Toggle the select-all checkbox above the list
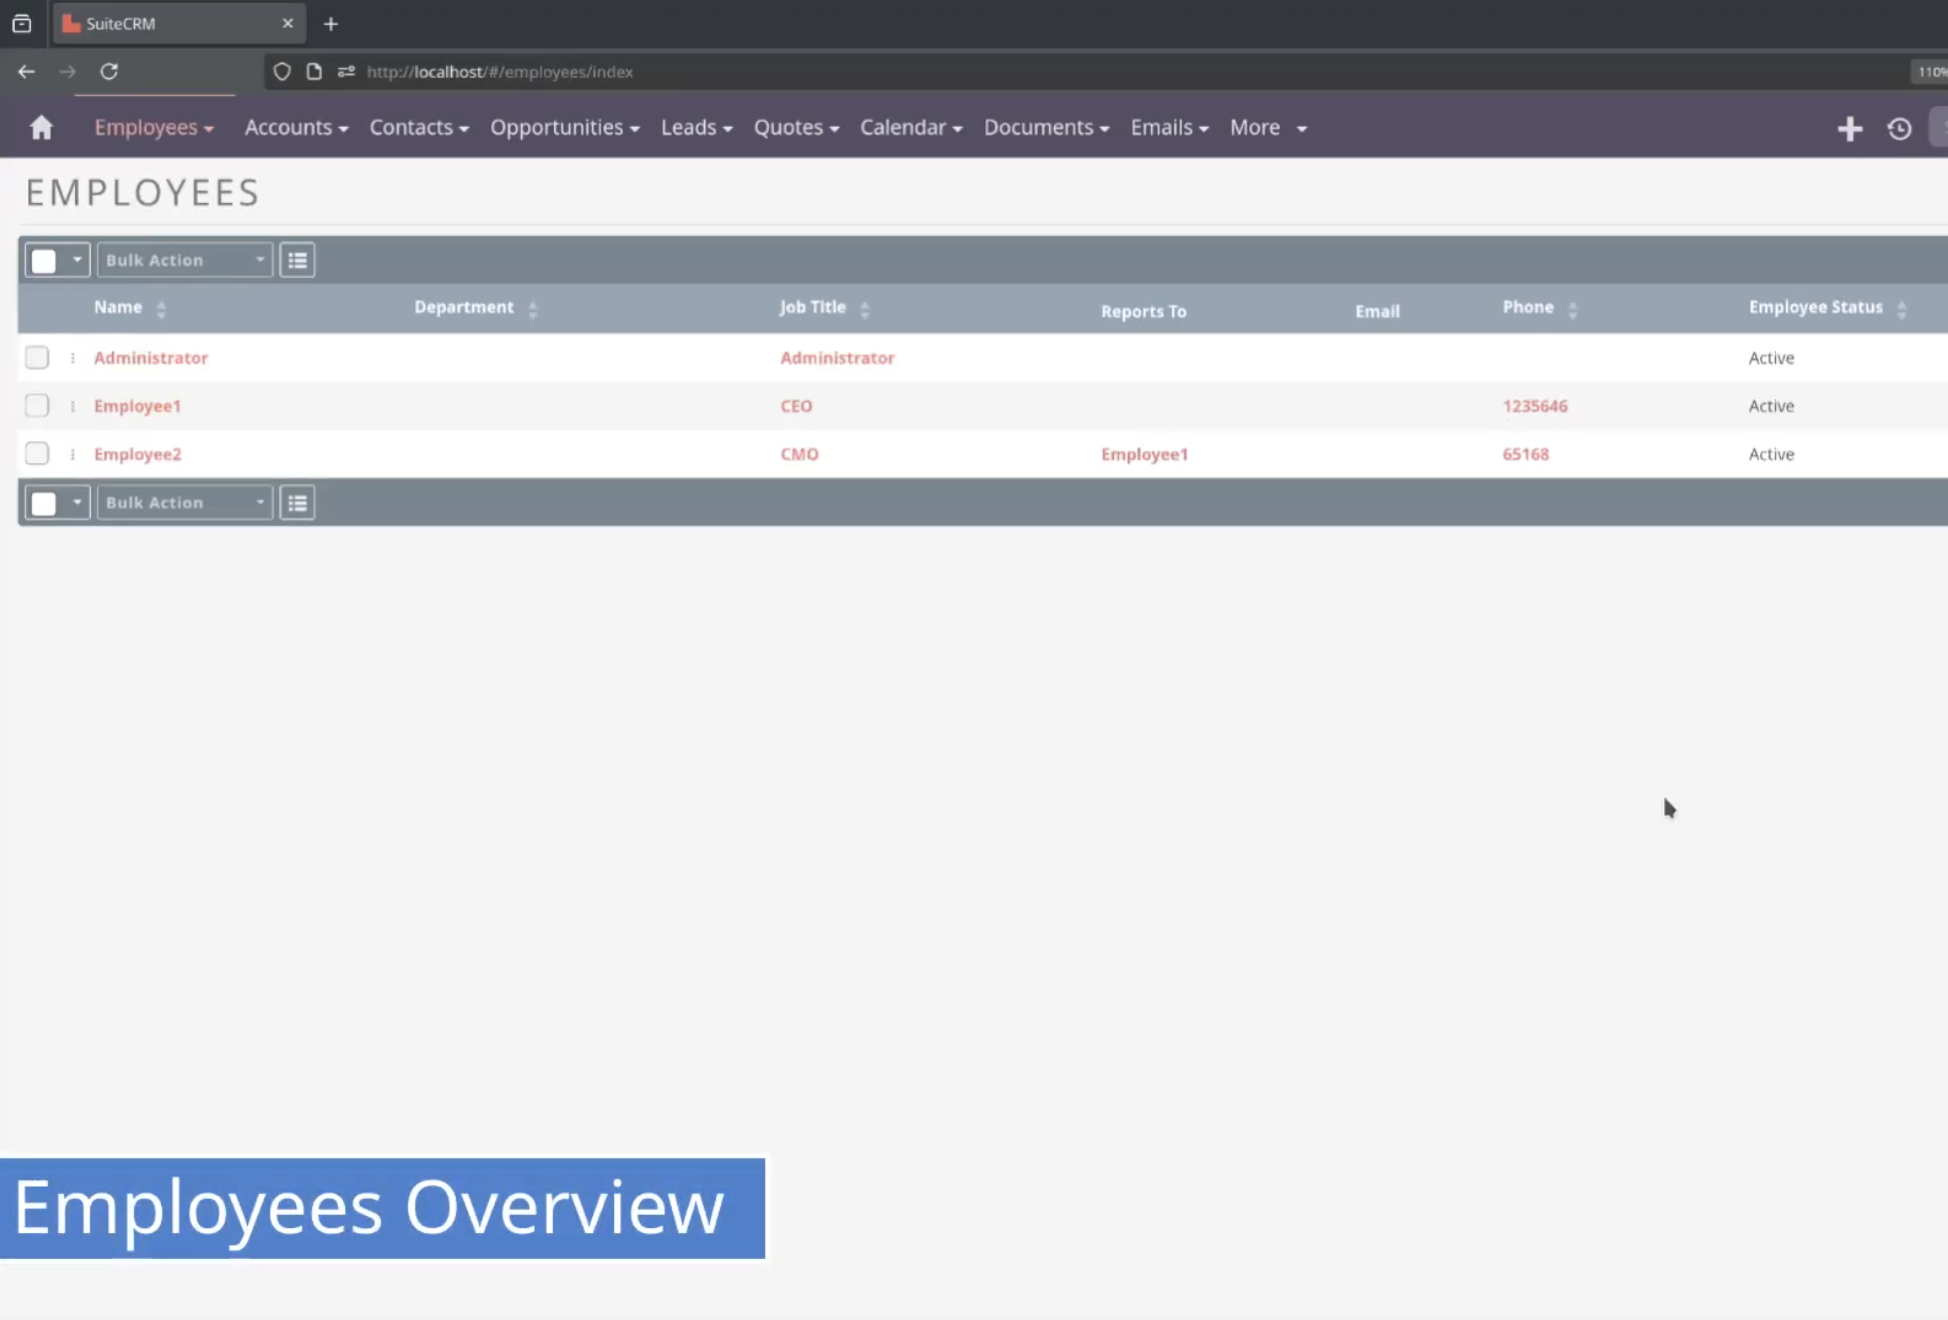 [x=44, y=260]
